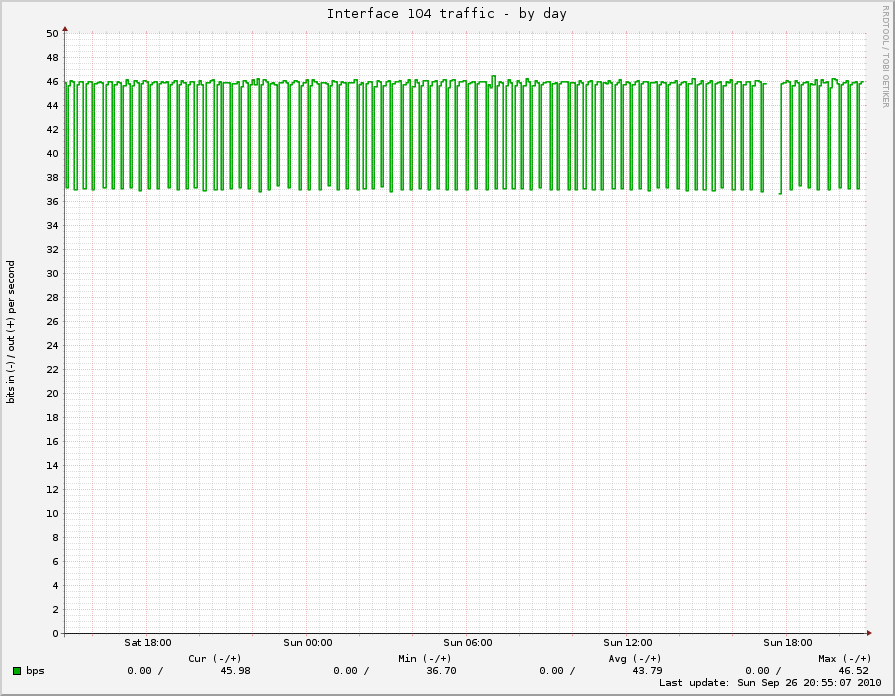Click the y-axis value 36

[53, 202]
